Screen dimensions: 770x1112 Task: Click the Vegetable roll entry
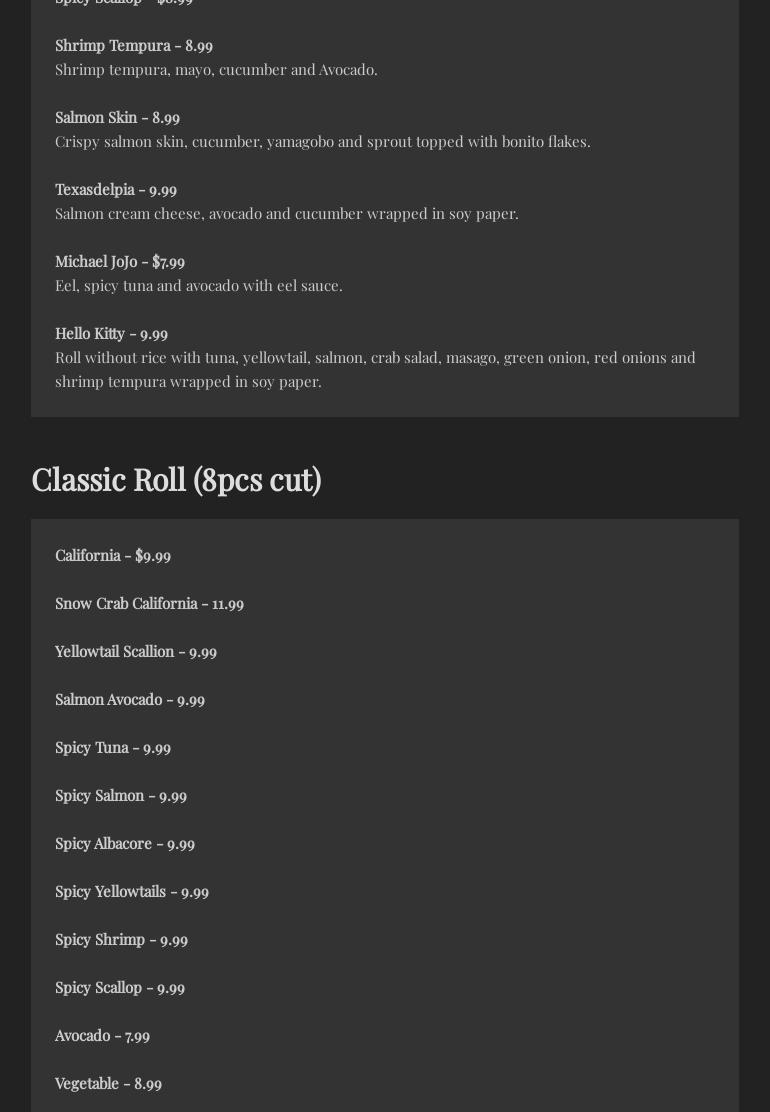(x=108, y=1083)
